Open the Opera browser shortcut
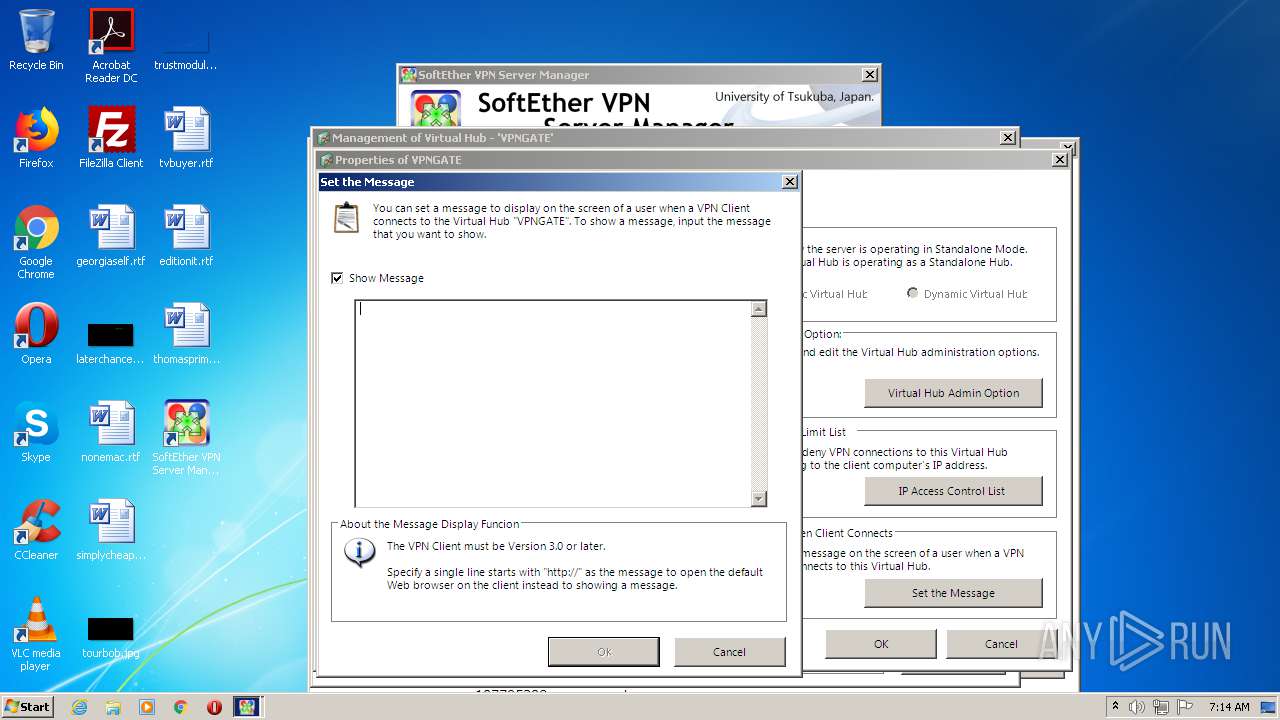 pyautogui.click(x=36, y=334)
